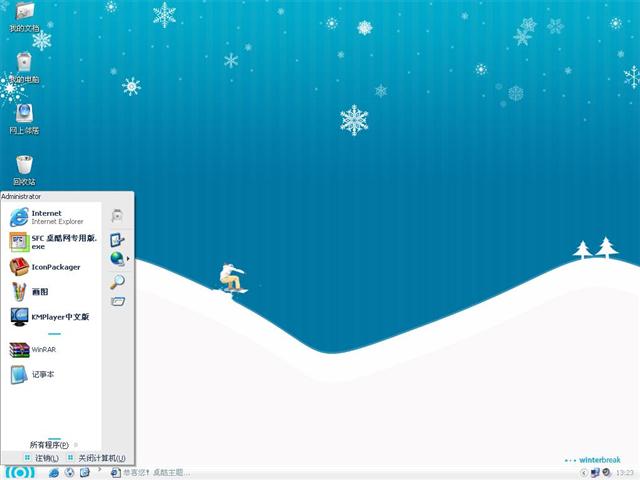The width and height of the screenshot is (640, 480).
Task: Click the gray folder icon atop start menu right column
Action: (x=118, y=215)
